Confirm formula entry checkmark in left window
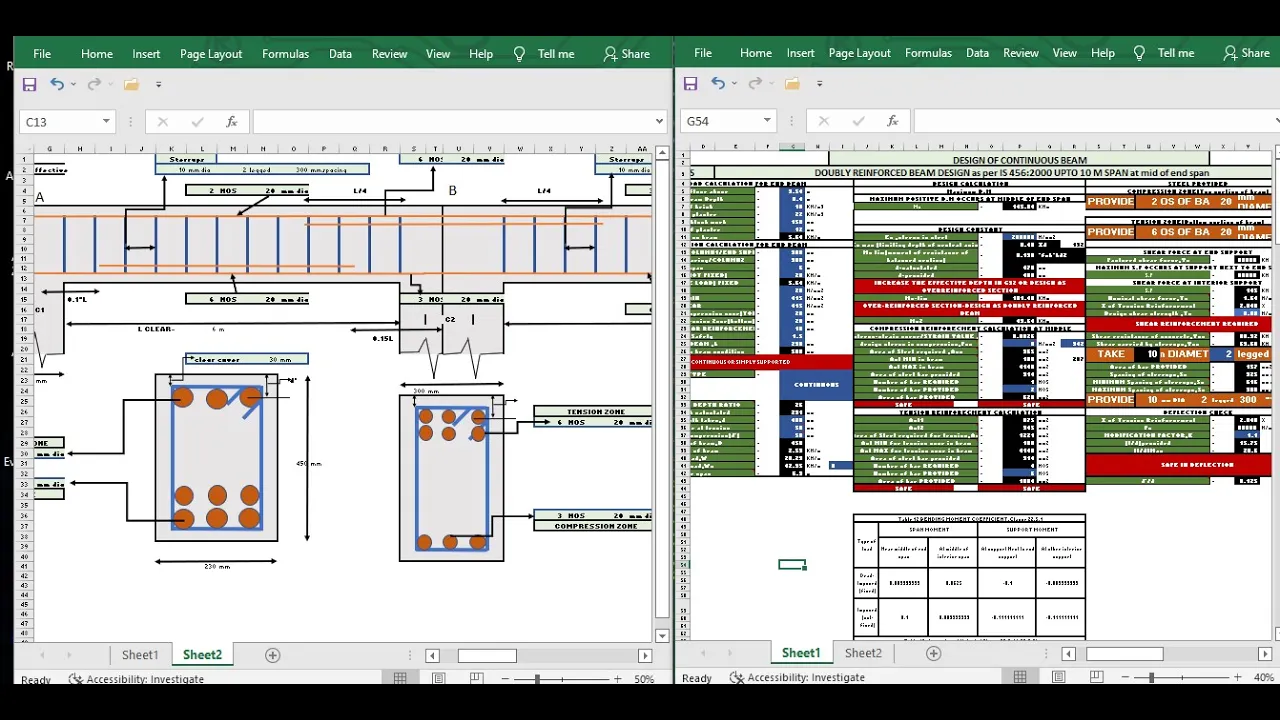 [197, 122]
